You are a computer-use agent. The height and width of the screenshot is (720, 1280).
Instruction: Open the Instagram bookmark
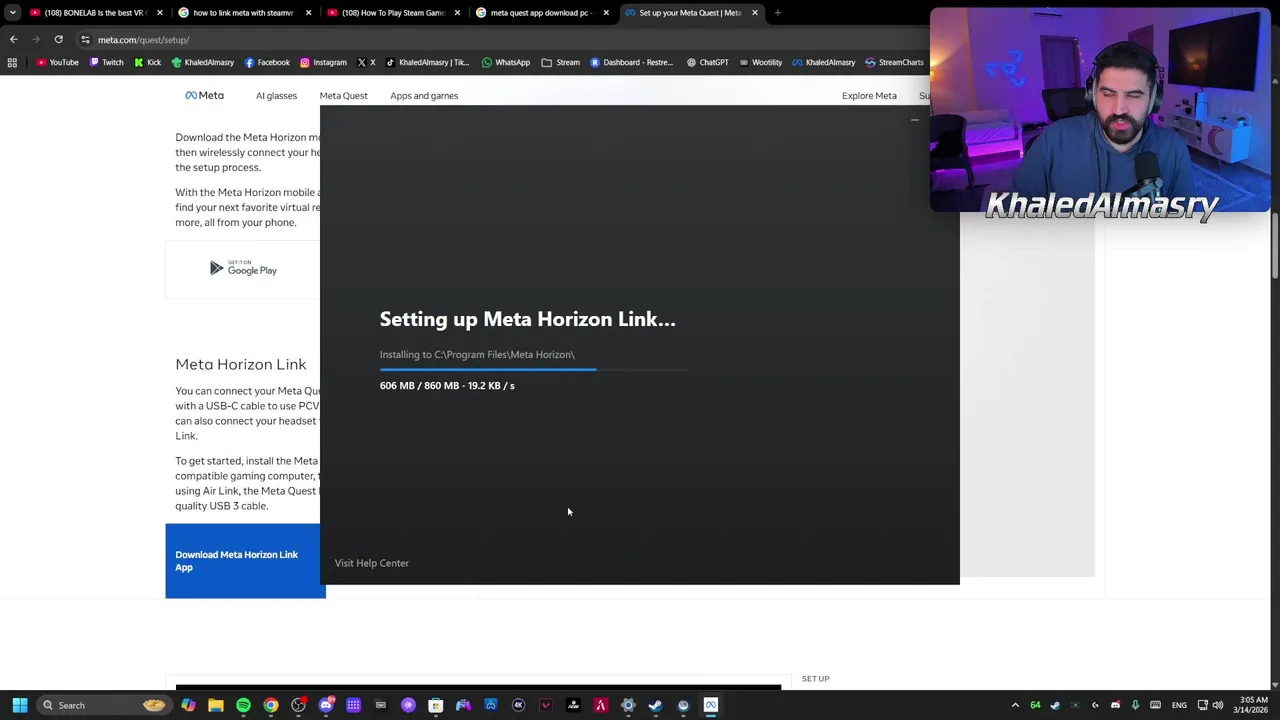[323, 62]
